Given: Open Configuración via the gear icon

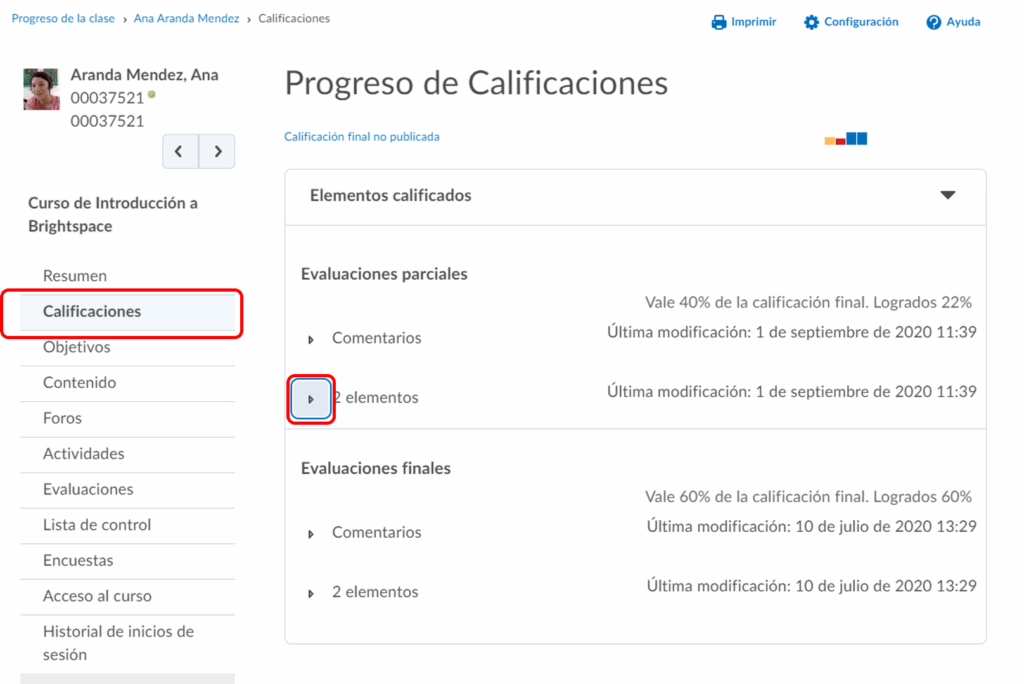Looking at the screenshot, I should click(x=811, y=22).
